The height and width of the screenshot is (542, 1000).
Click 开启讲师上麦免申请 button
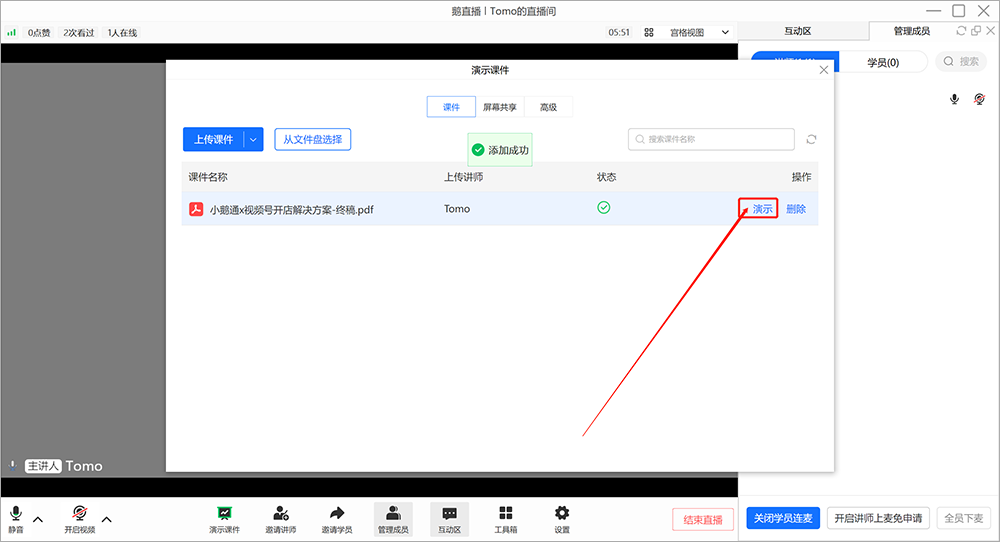pos(878,518)
